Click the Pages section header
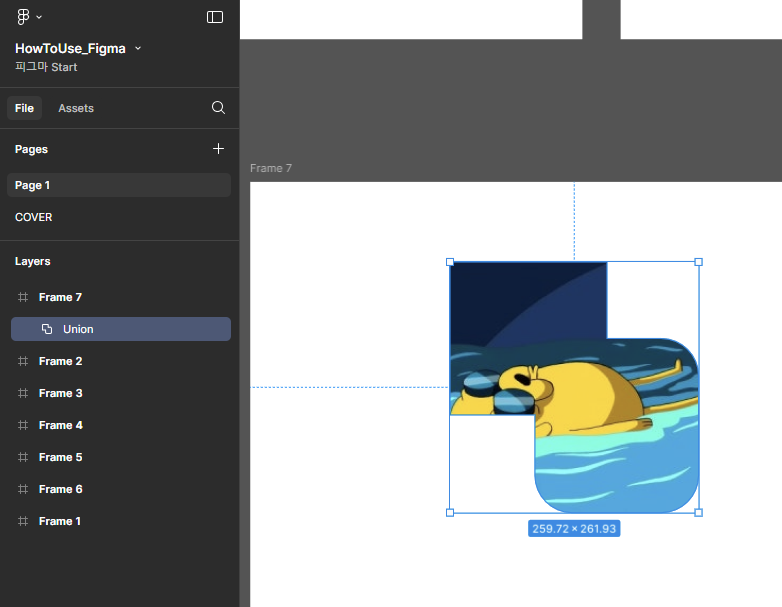 coord(31,149)
